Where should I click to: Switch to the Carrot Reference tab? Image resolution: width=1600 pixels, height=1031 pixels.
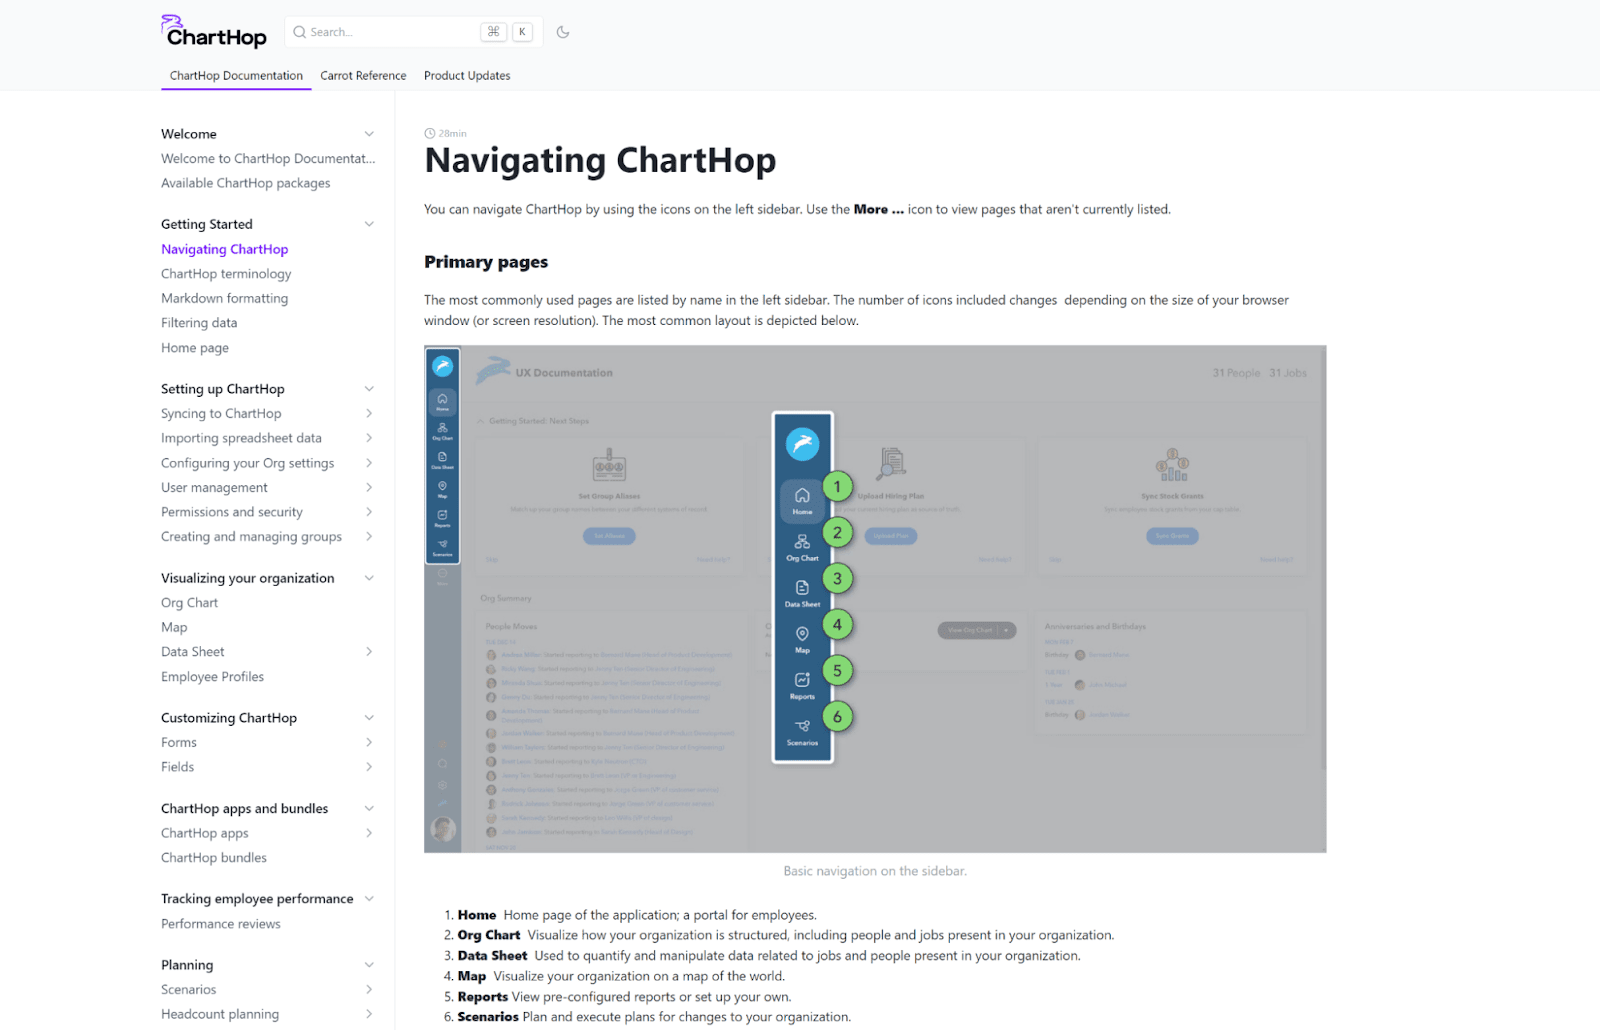[362, 75]
